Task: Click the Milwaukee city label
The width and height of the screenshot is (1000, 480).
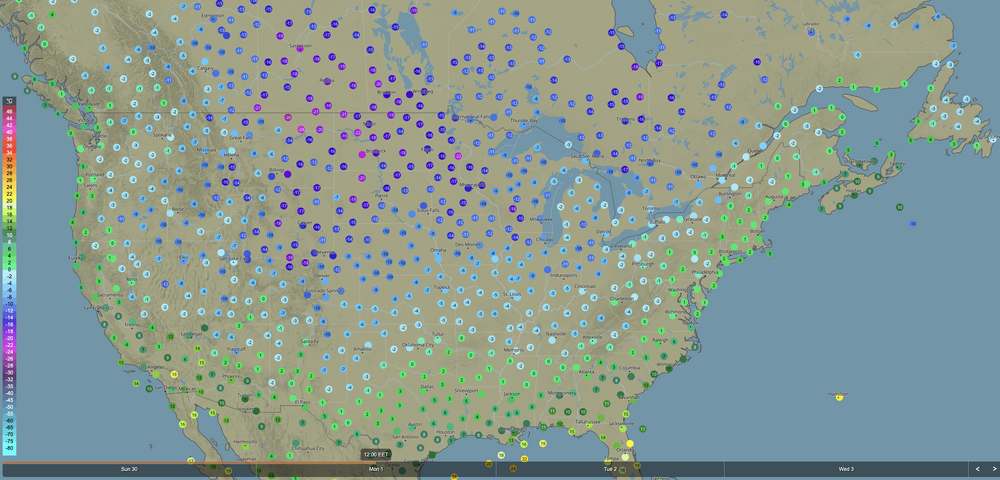Action: (x=541, y=219)
